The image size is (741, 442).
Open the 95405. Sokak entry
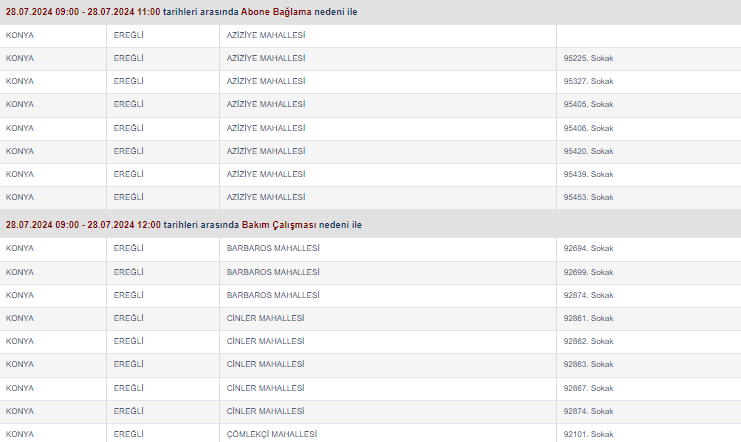(x=588, y=104)
